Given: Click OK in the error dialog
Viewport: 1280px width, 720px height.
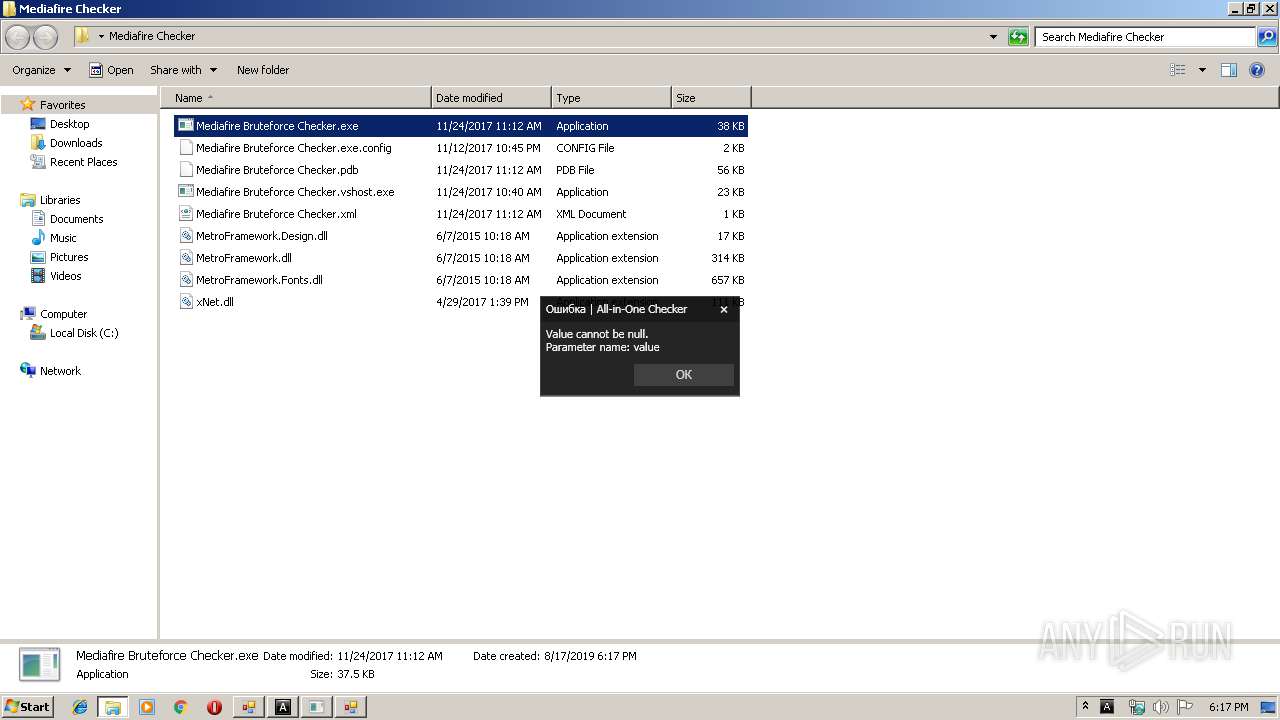Looking at the screenshot, I should click(684, 374).
